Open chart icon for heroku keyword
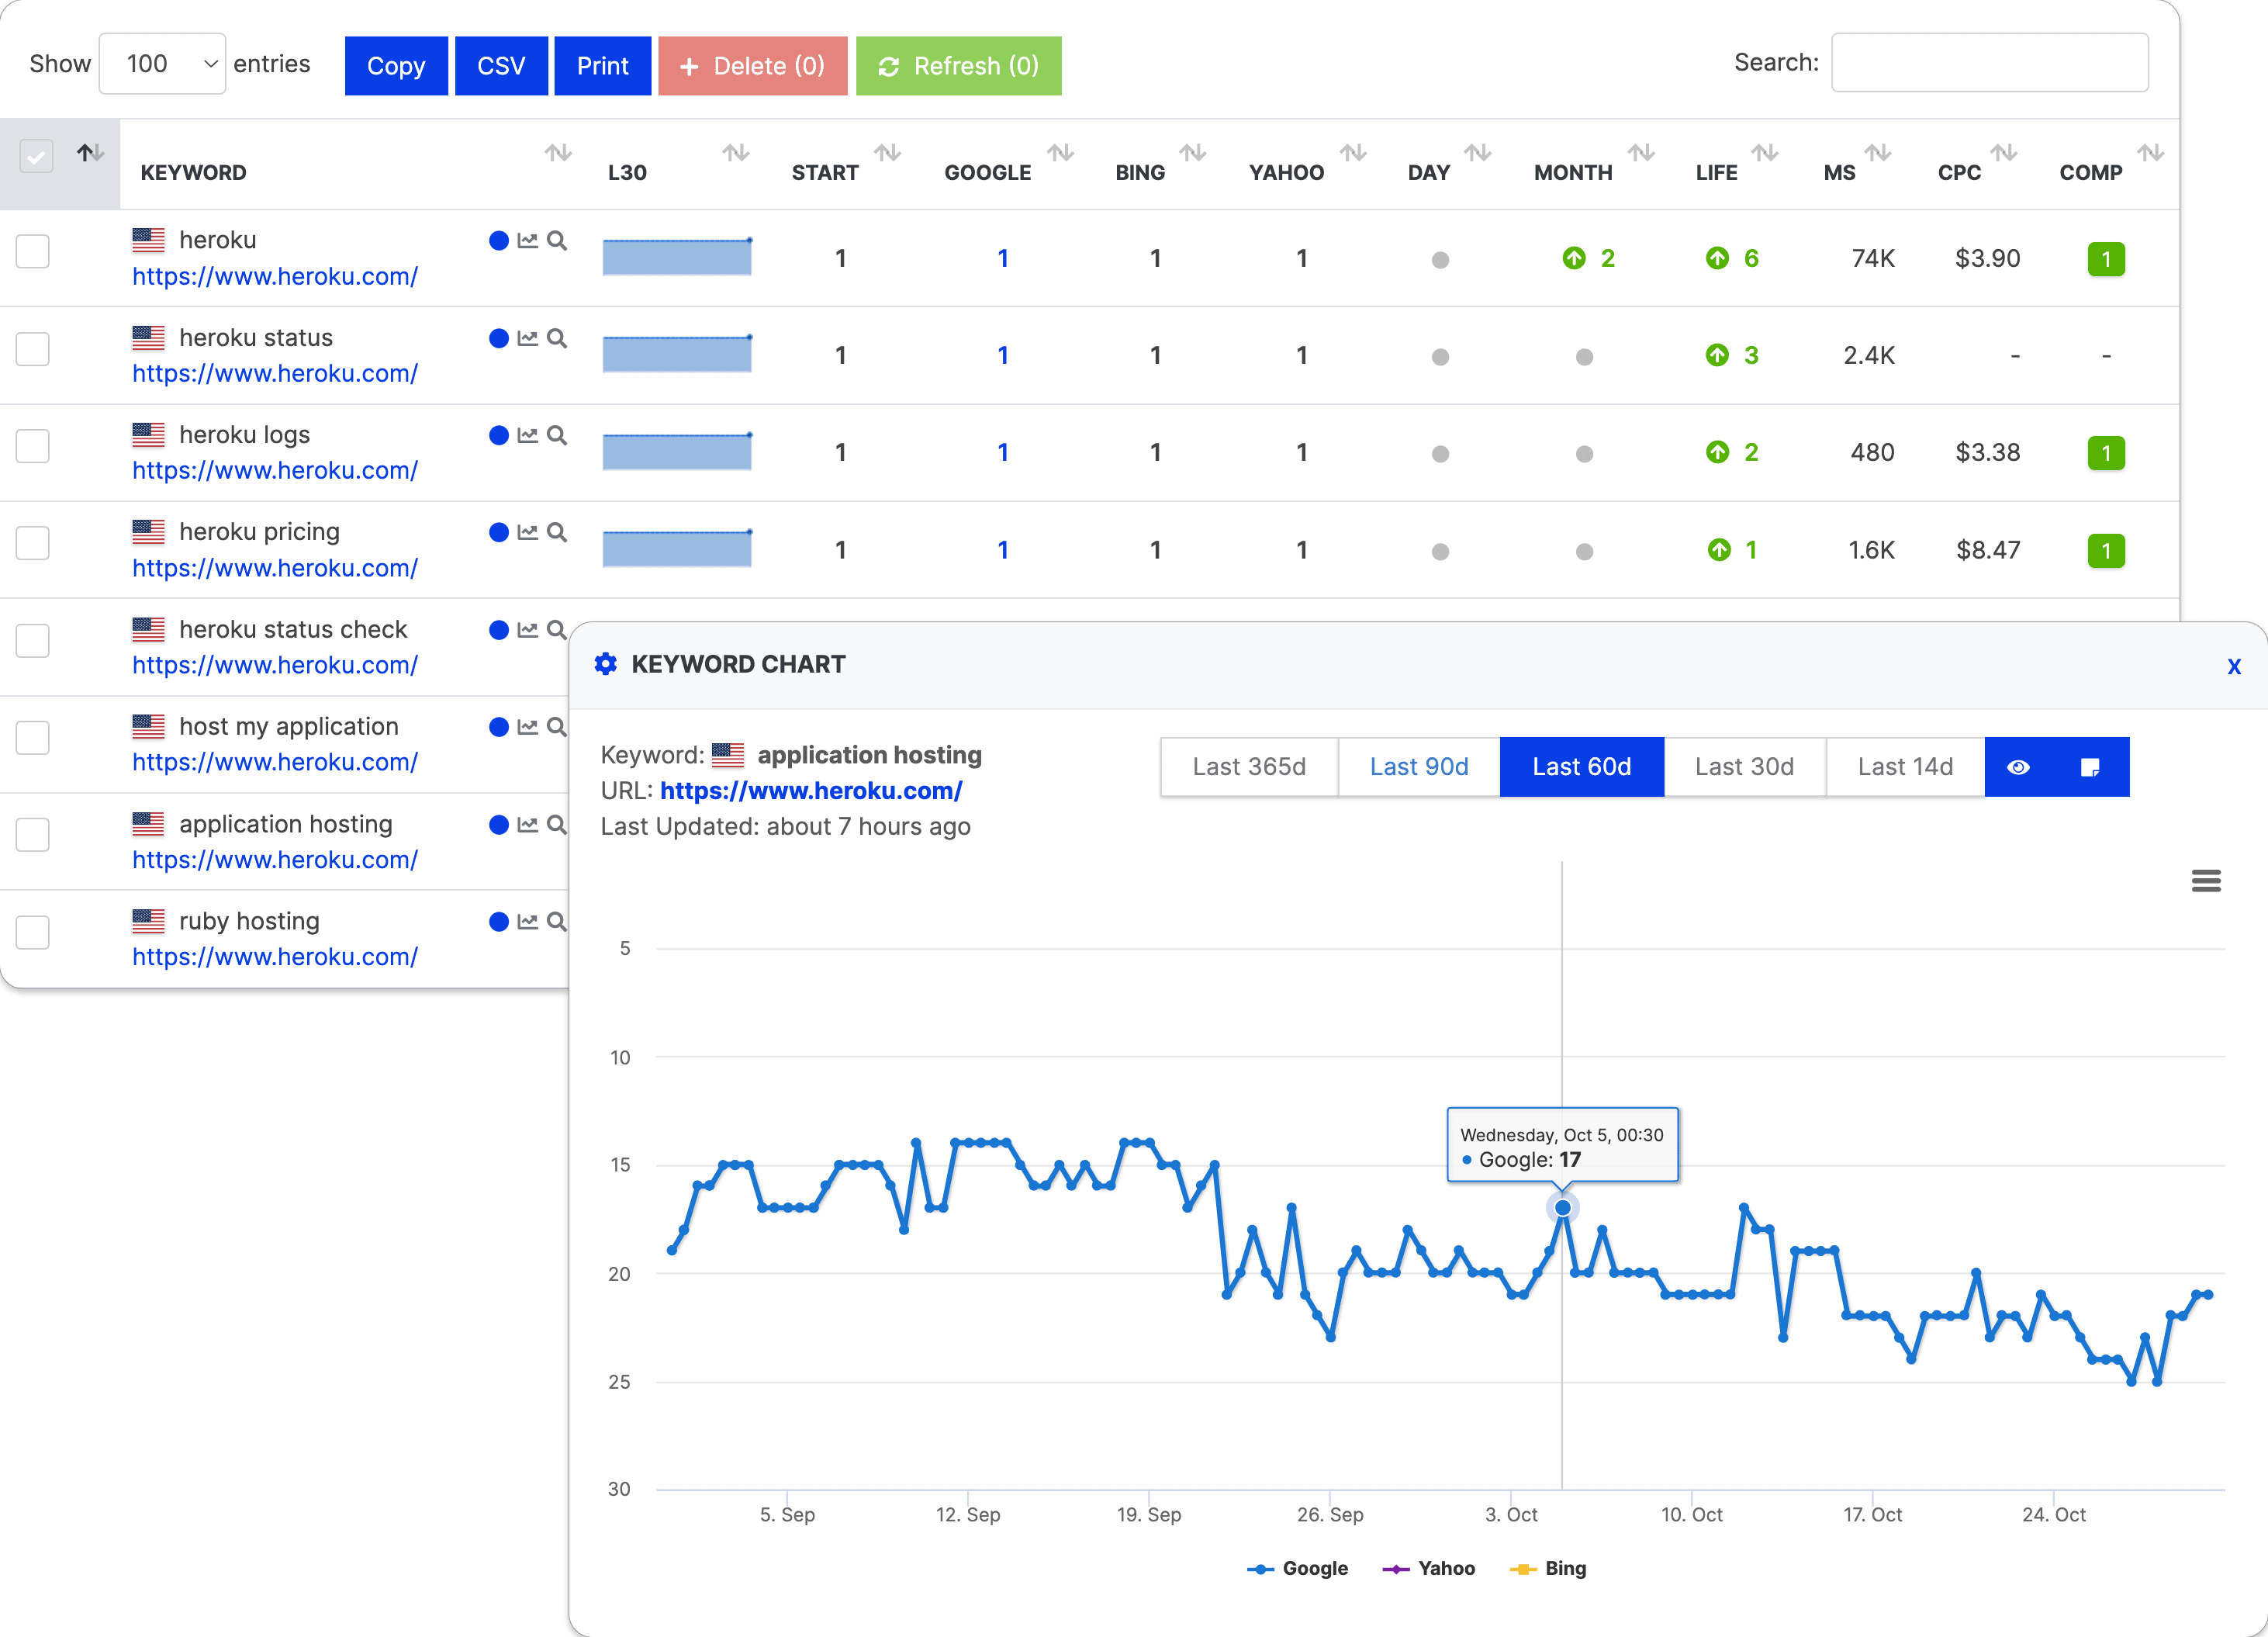This screenshot has height=1637, width=2268. (528, 241)
